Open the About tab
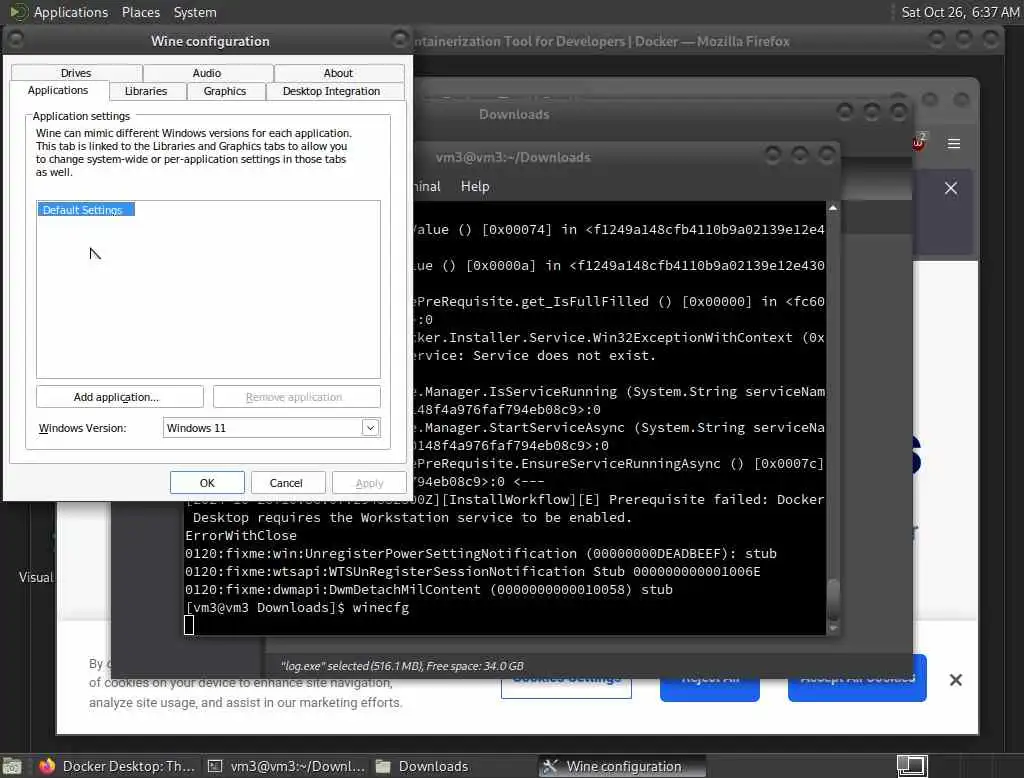1024x778 pixels. point(338,73)
